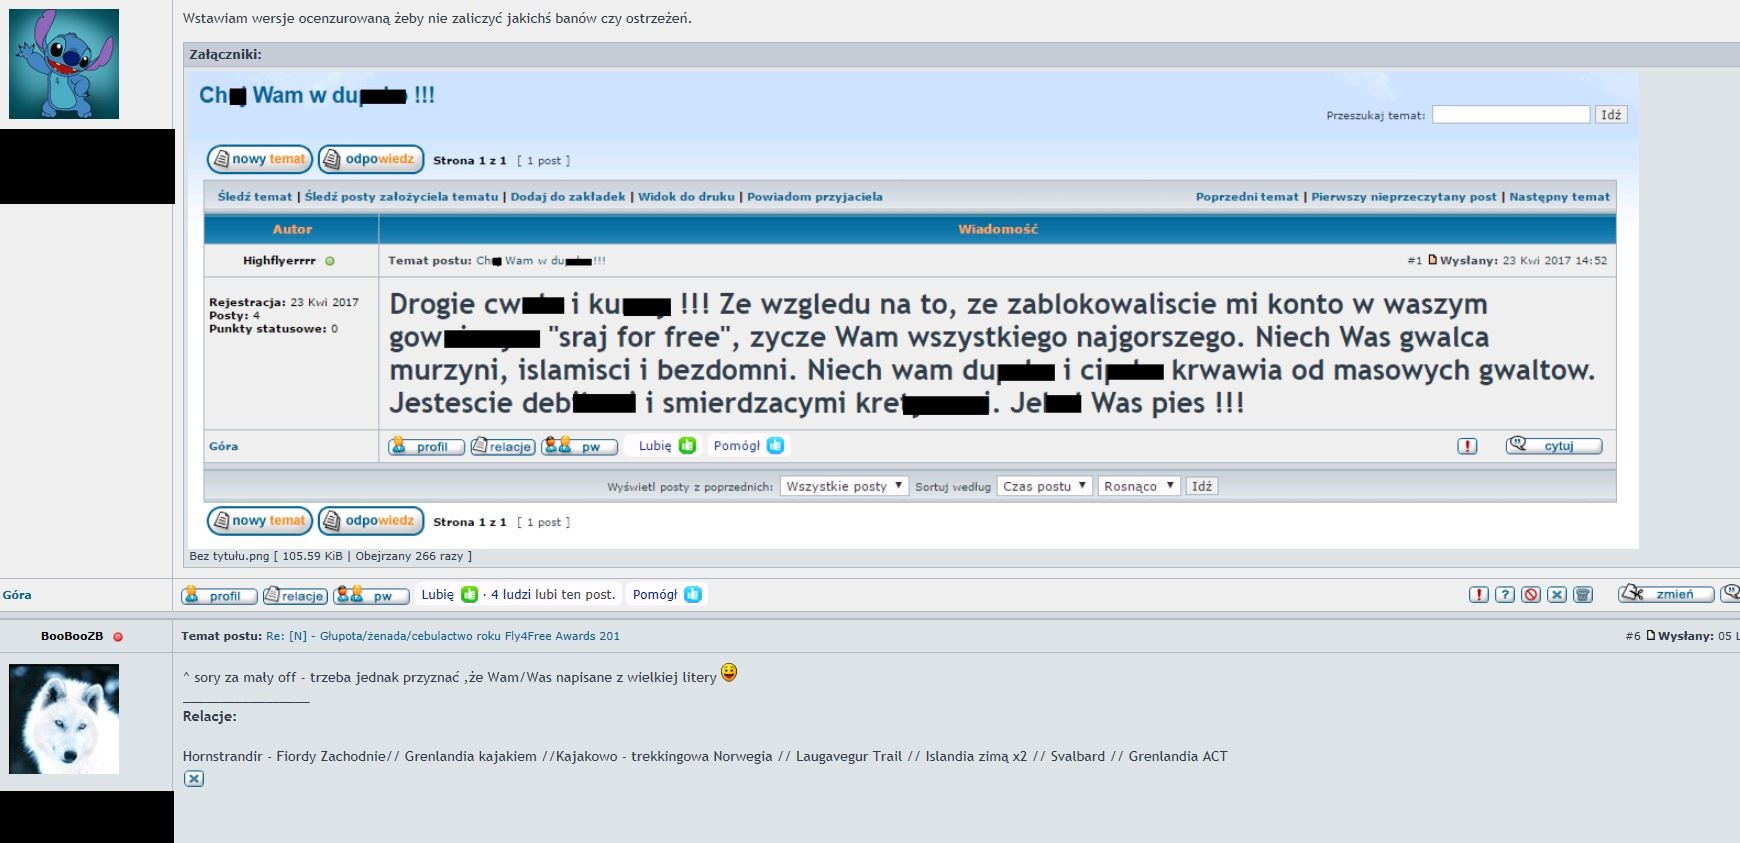The image size is (1740, 843).
Task: Click Powiadom przyjaciela link
Action: 815,197
